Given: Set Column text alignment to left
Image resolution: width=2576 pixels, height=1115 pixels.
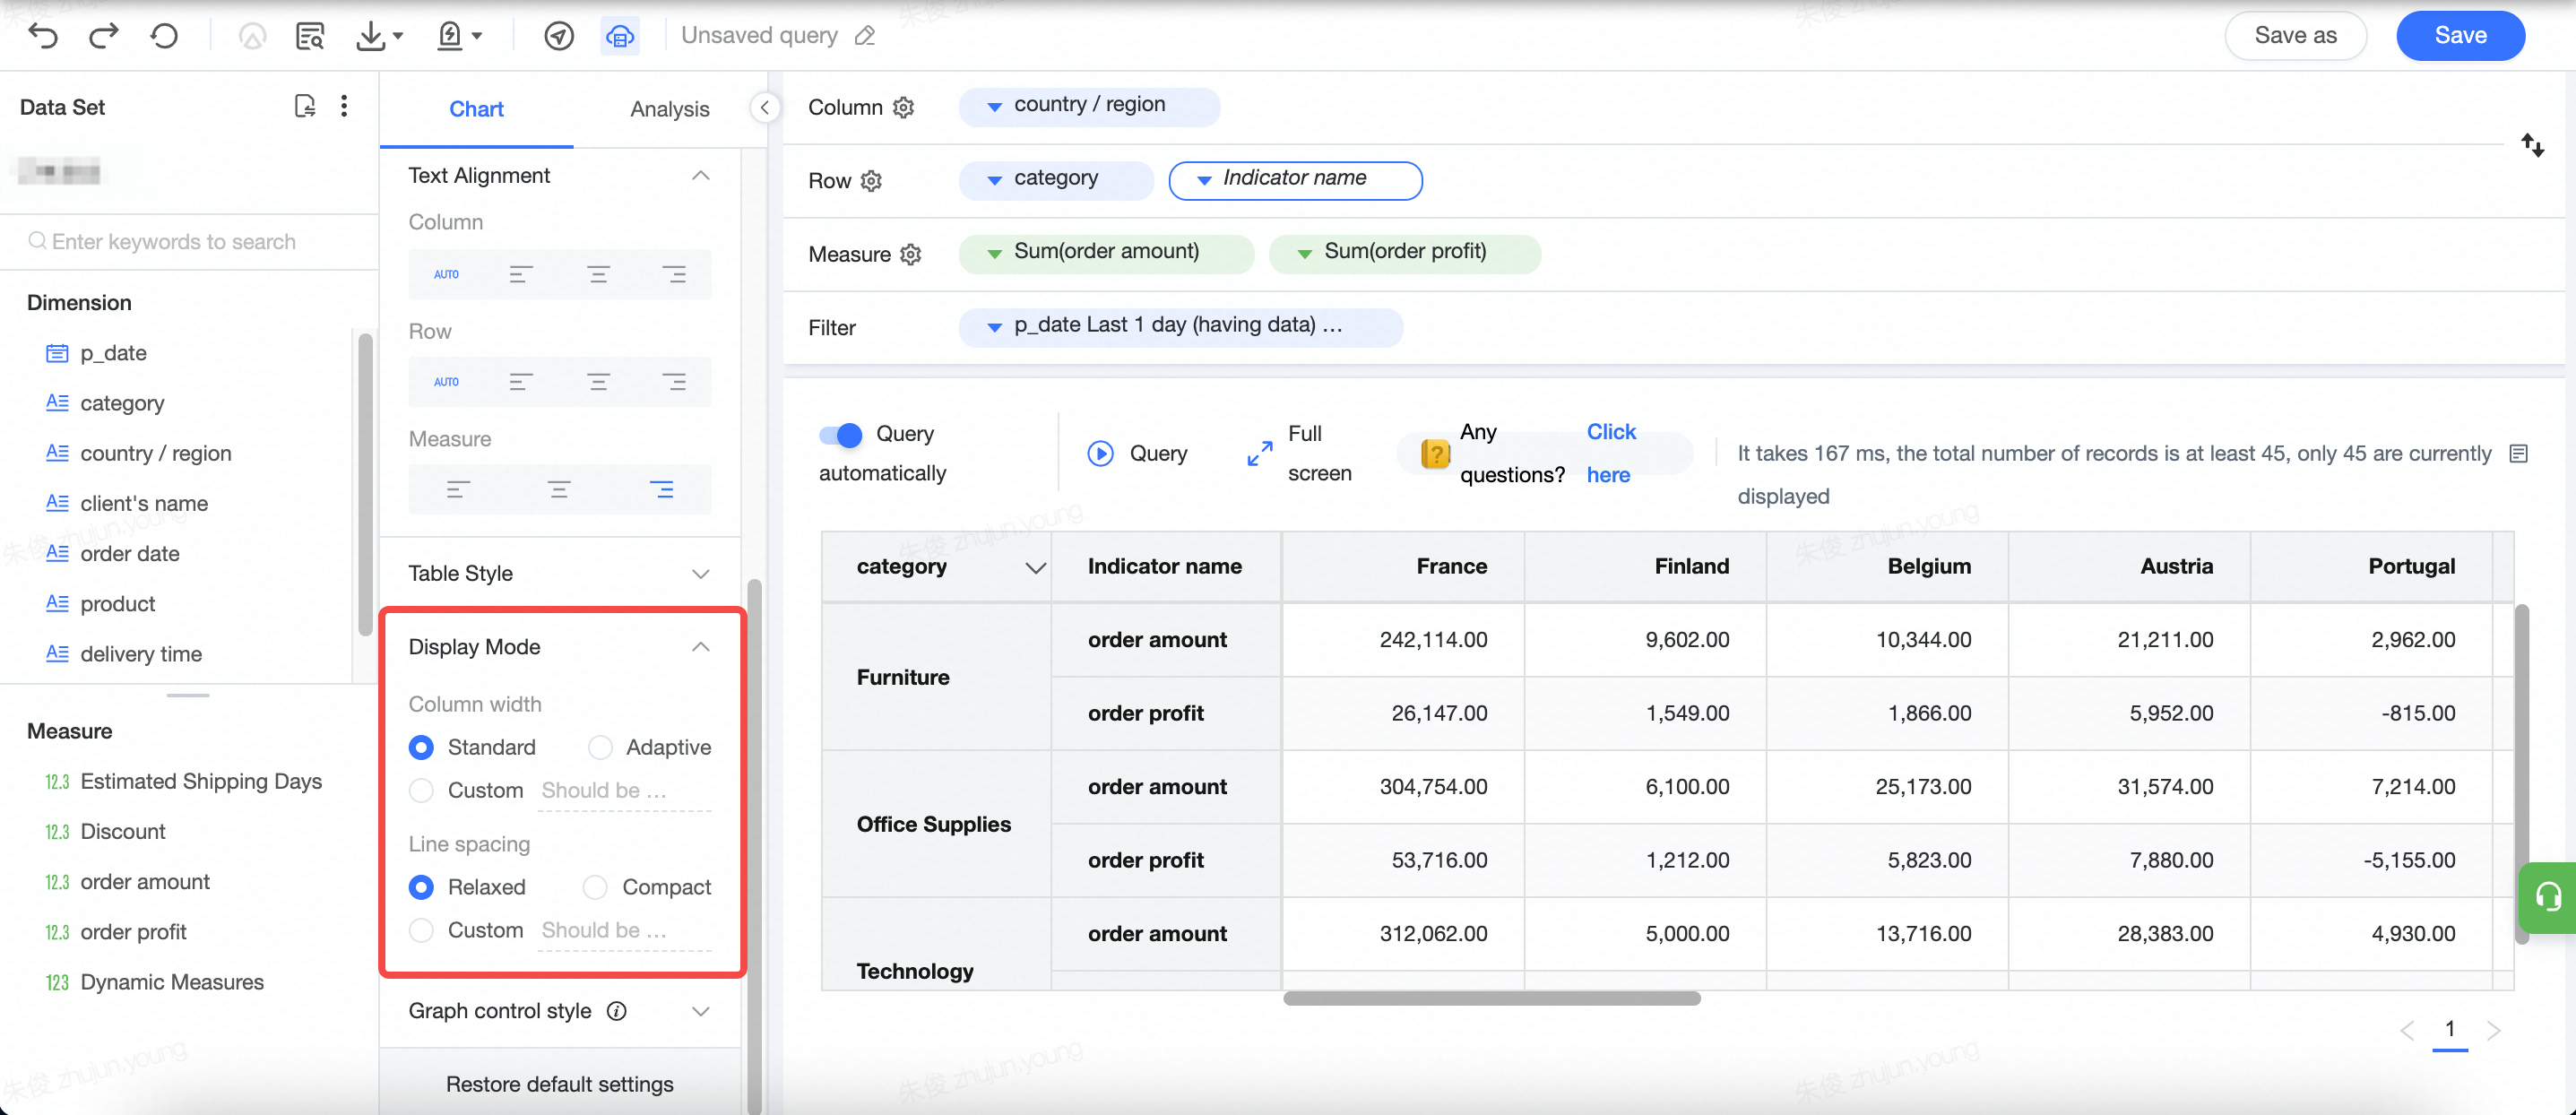Looking at the screenshot, I should (x=521, y=274).
